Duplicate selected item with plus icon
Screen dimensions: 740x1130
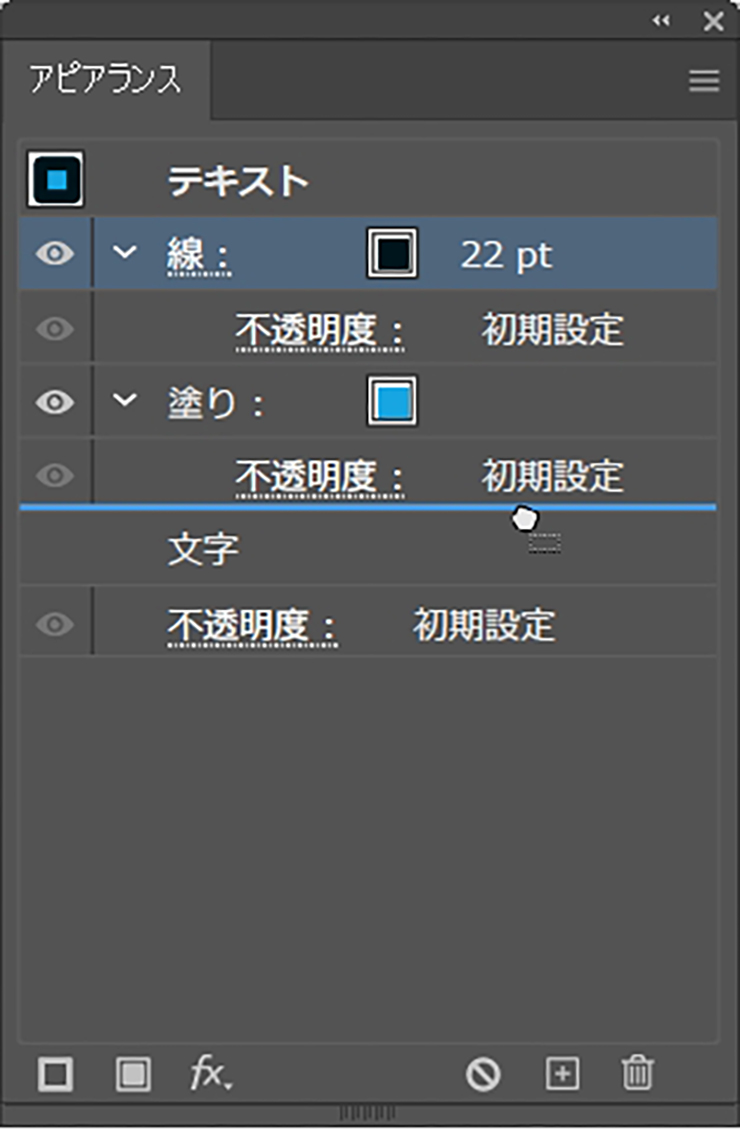562,1075
